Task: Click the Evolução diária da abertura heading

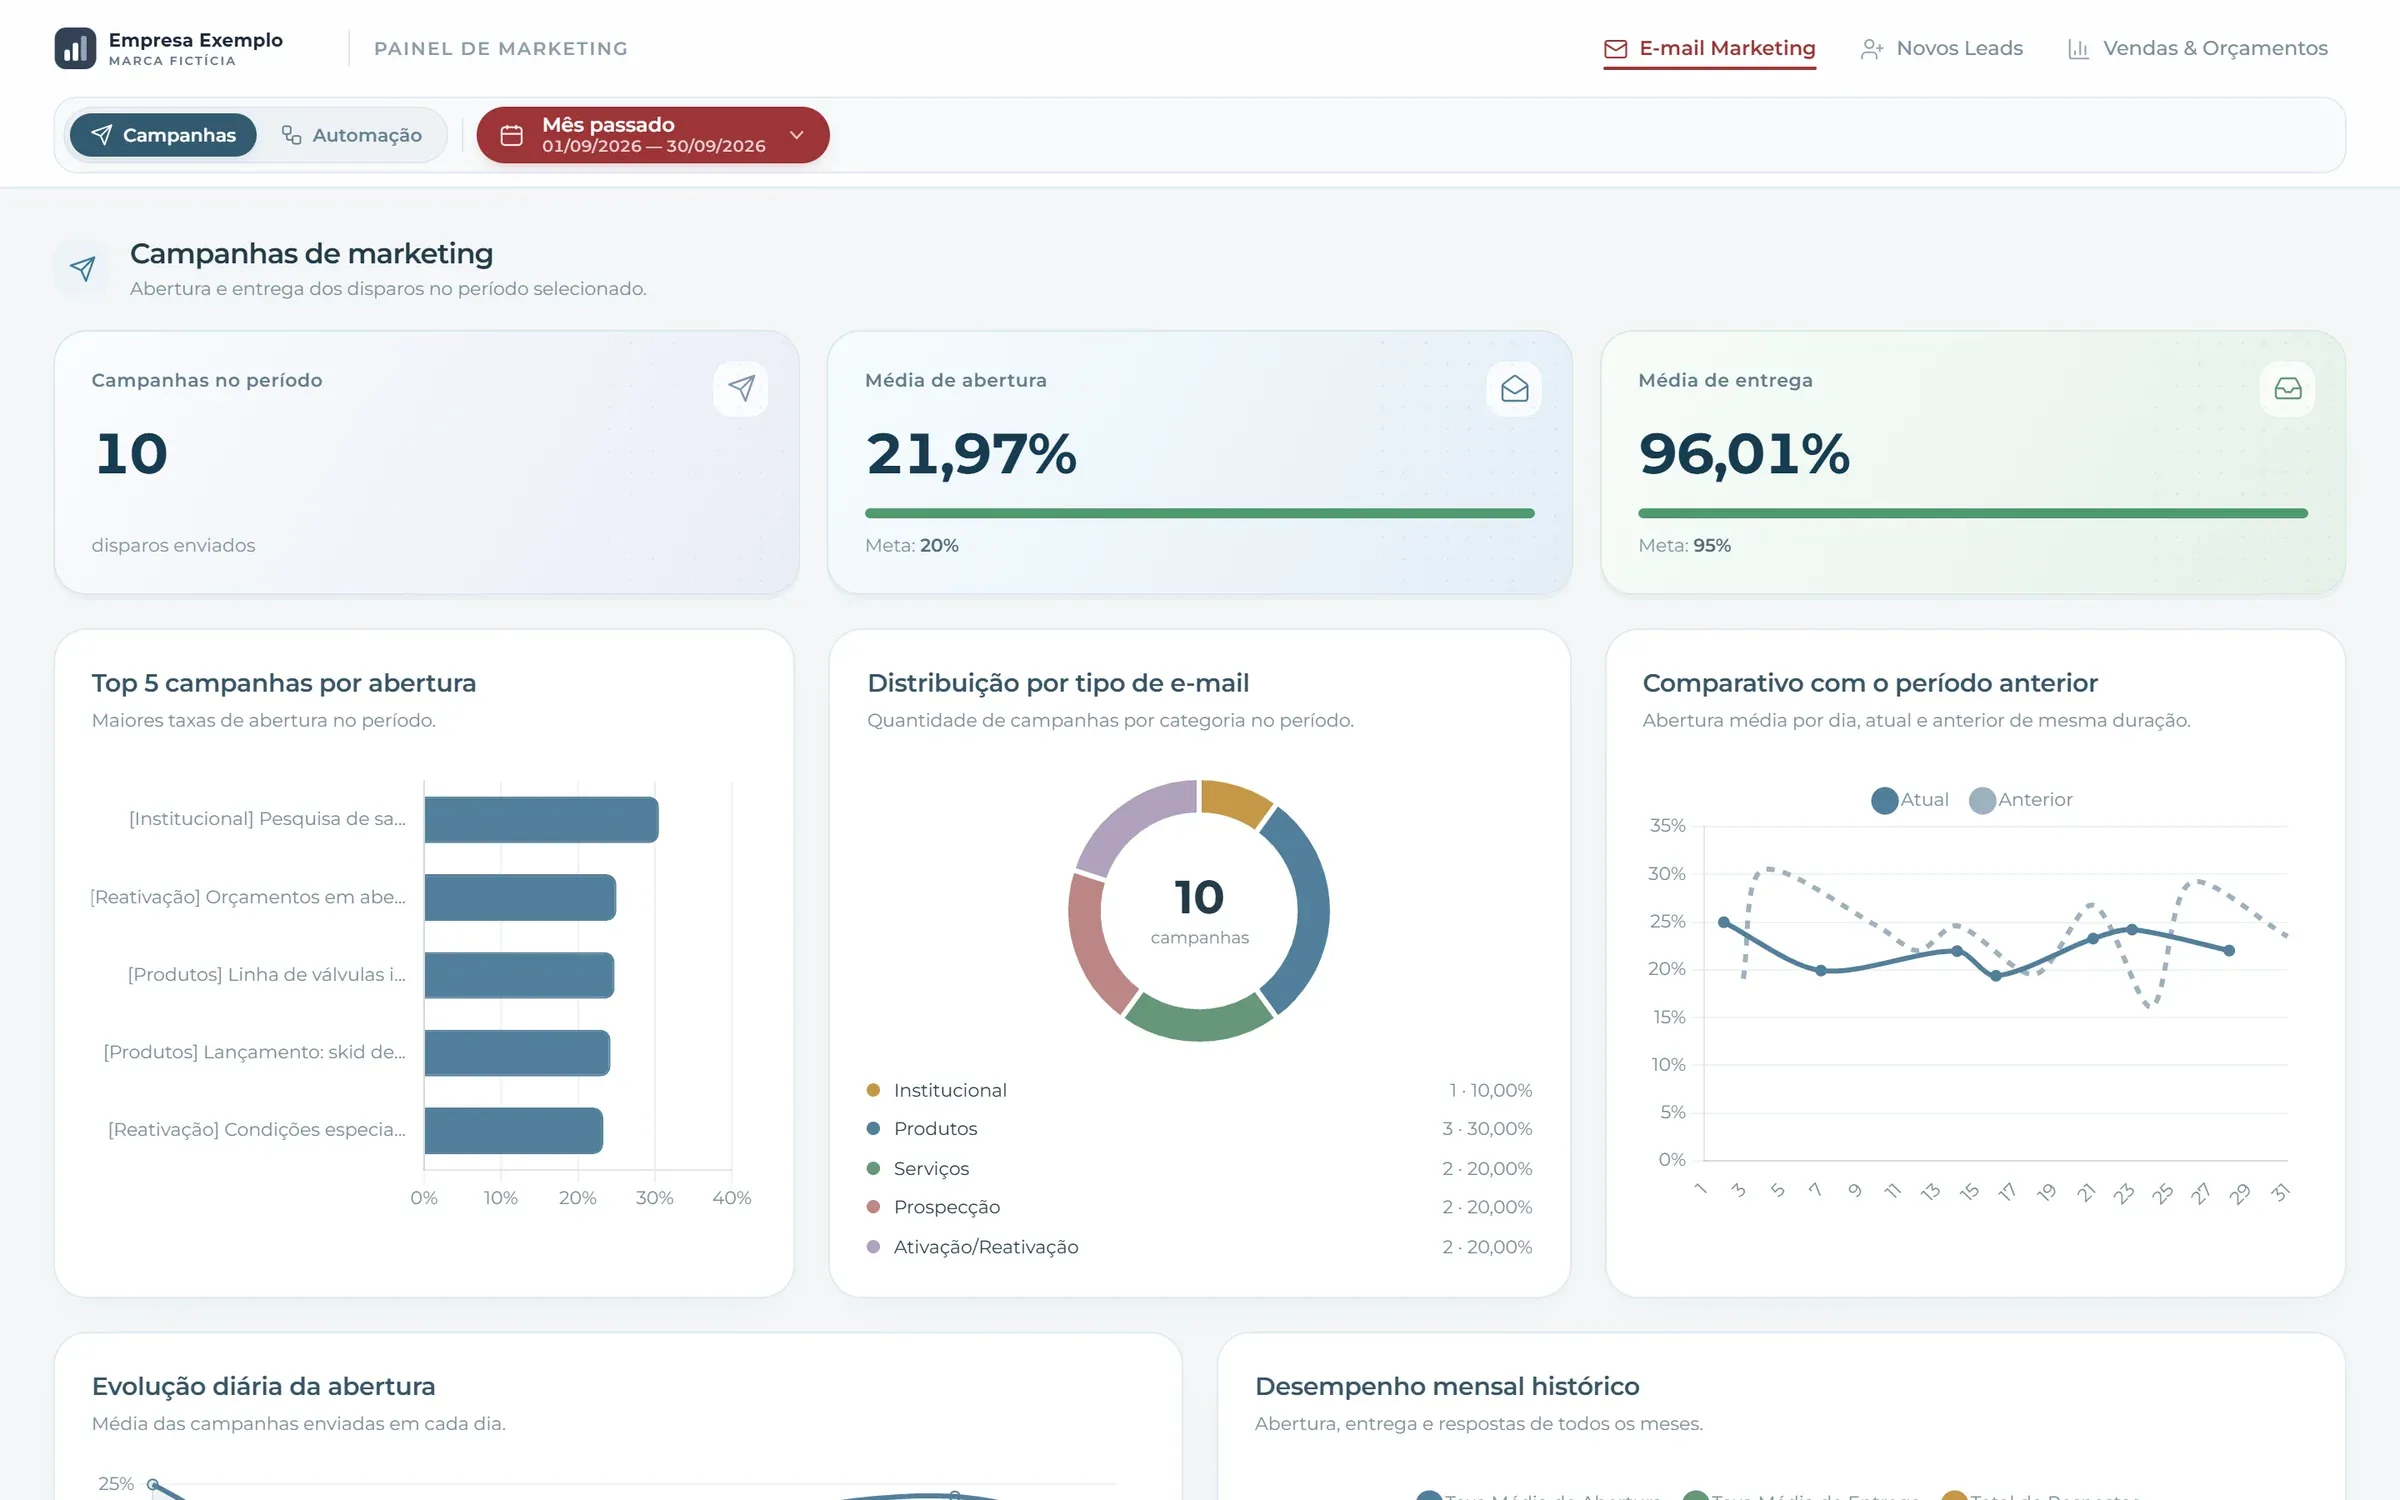Action: (x=264, y=1387)
